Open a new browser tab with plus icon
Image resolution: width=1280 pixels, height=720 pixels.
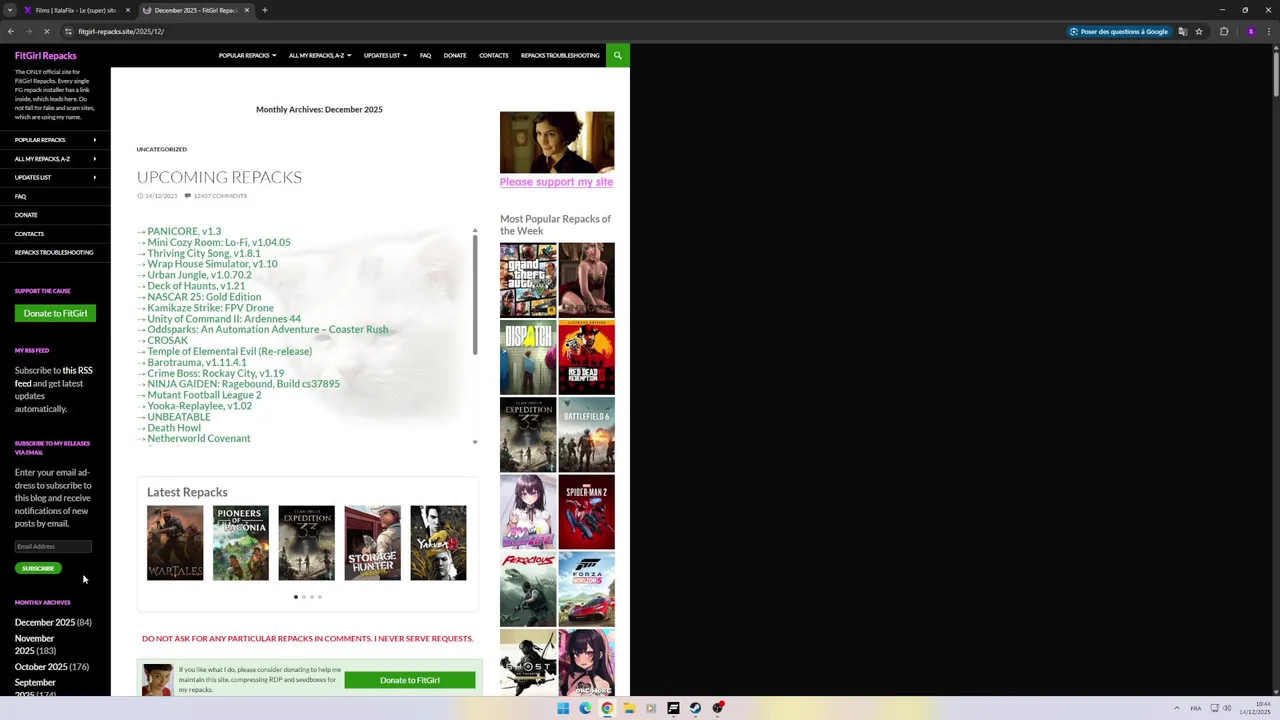(264, 10)
